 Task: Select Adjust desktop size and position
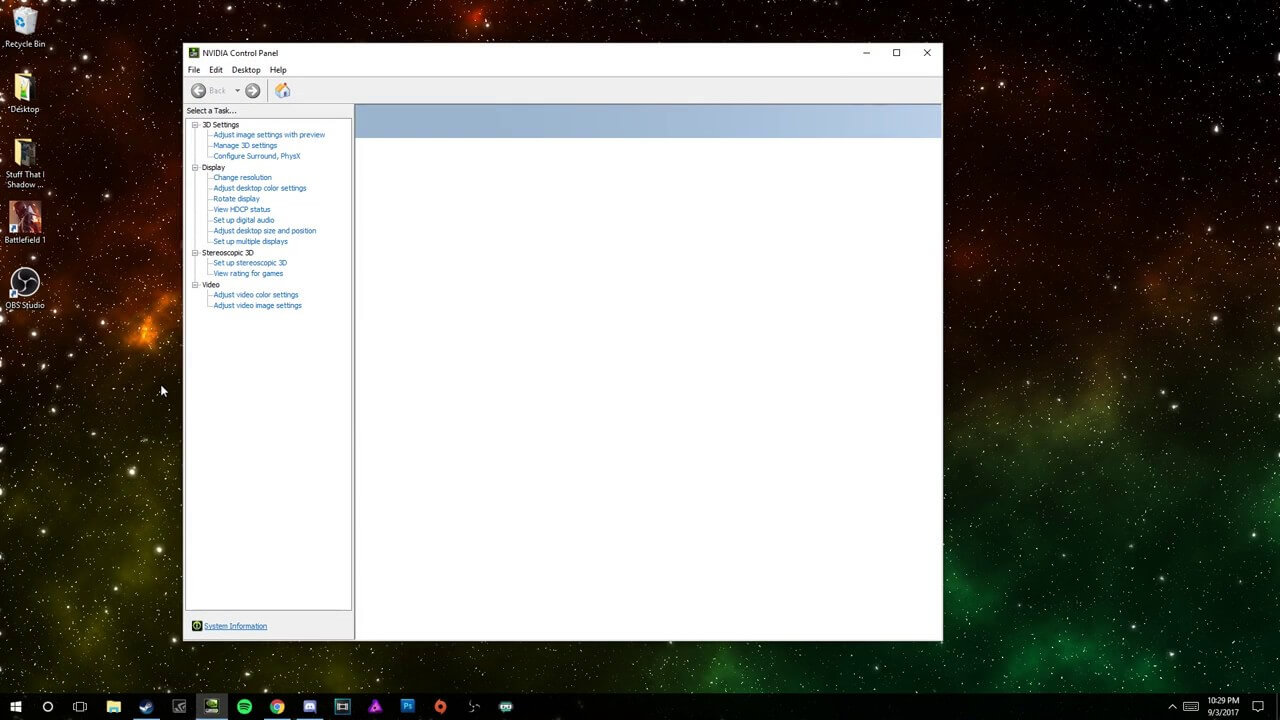pyautogui.click(x=265, y=231)
